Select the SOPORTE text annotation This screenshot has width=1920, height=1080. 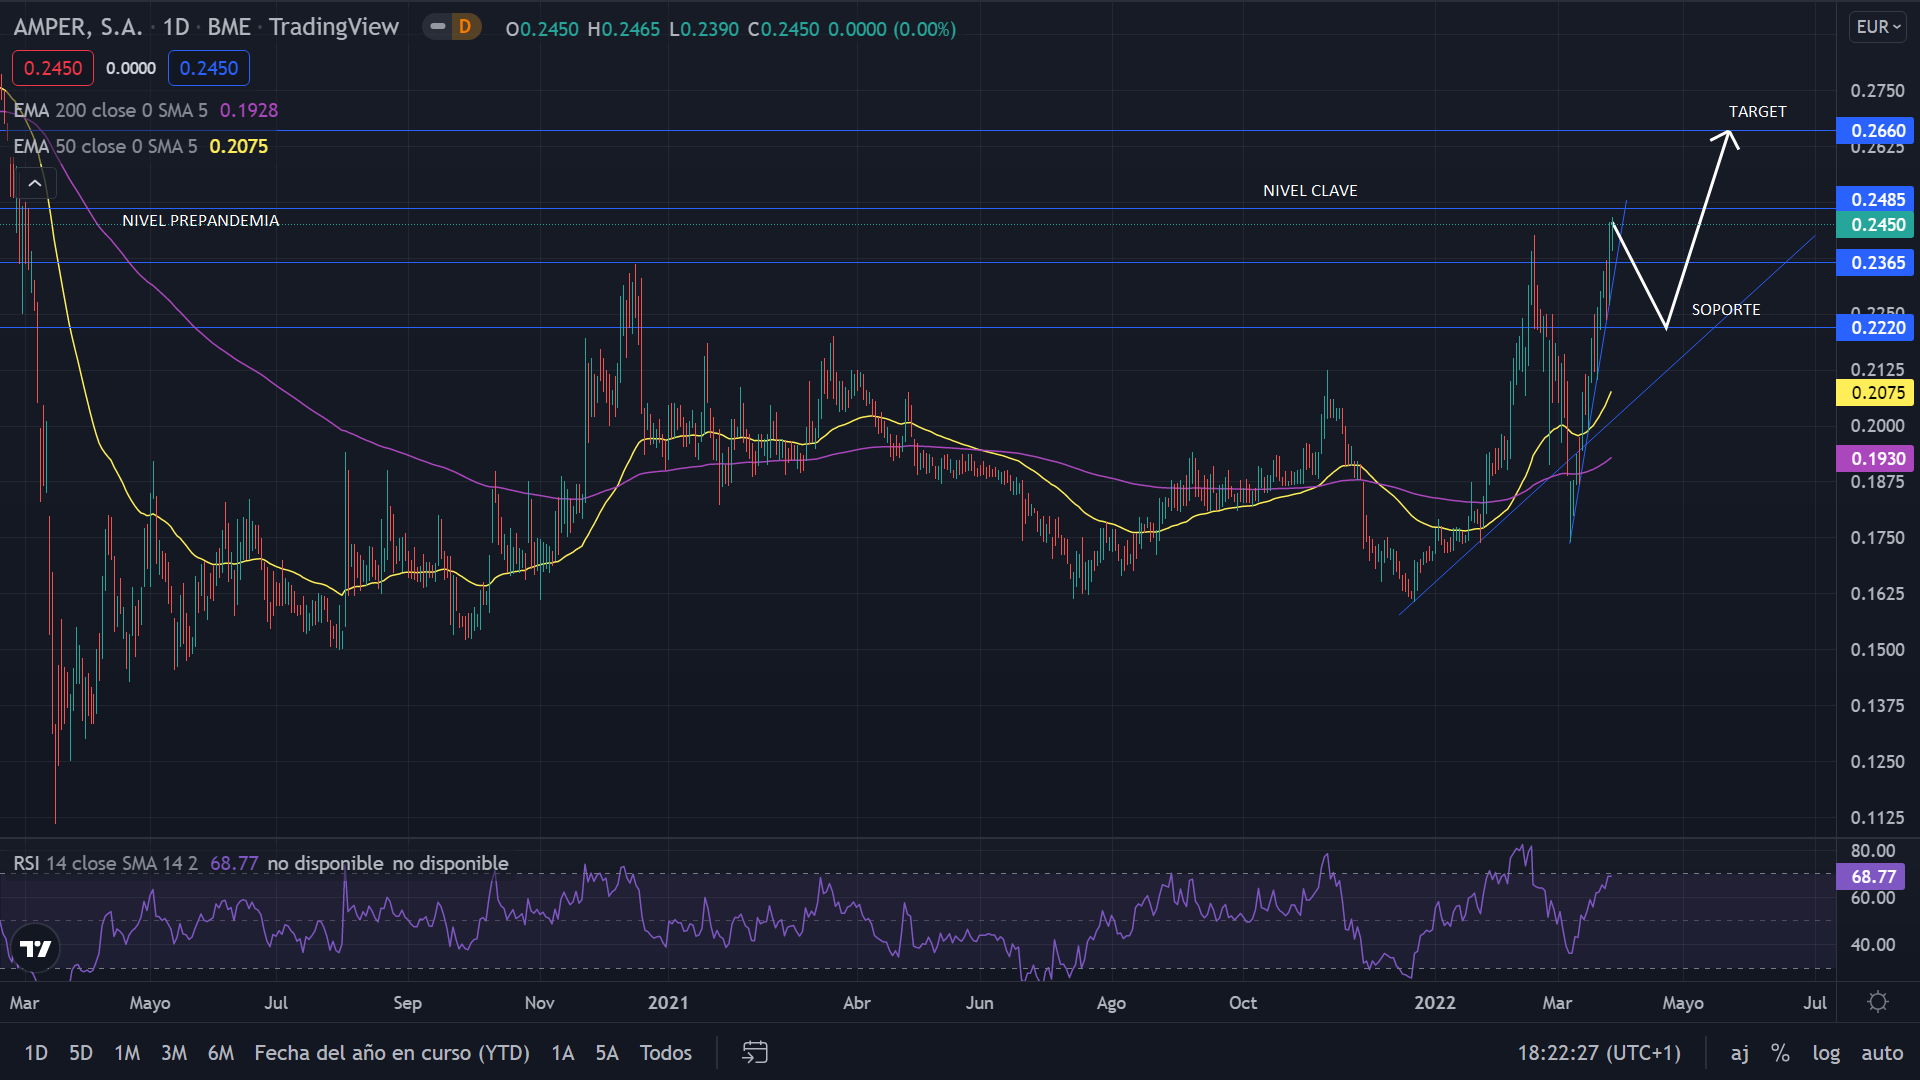click(x=1726, y=310)
